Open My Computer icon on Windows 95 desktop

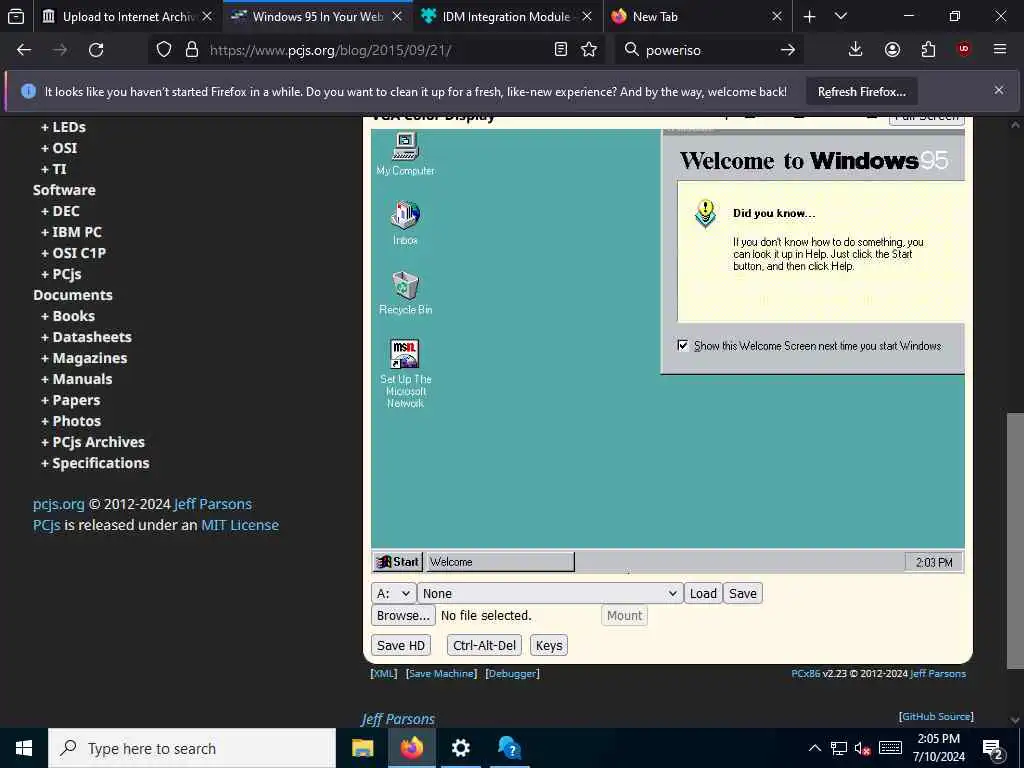point(405,153)
